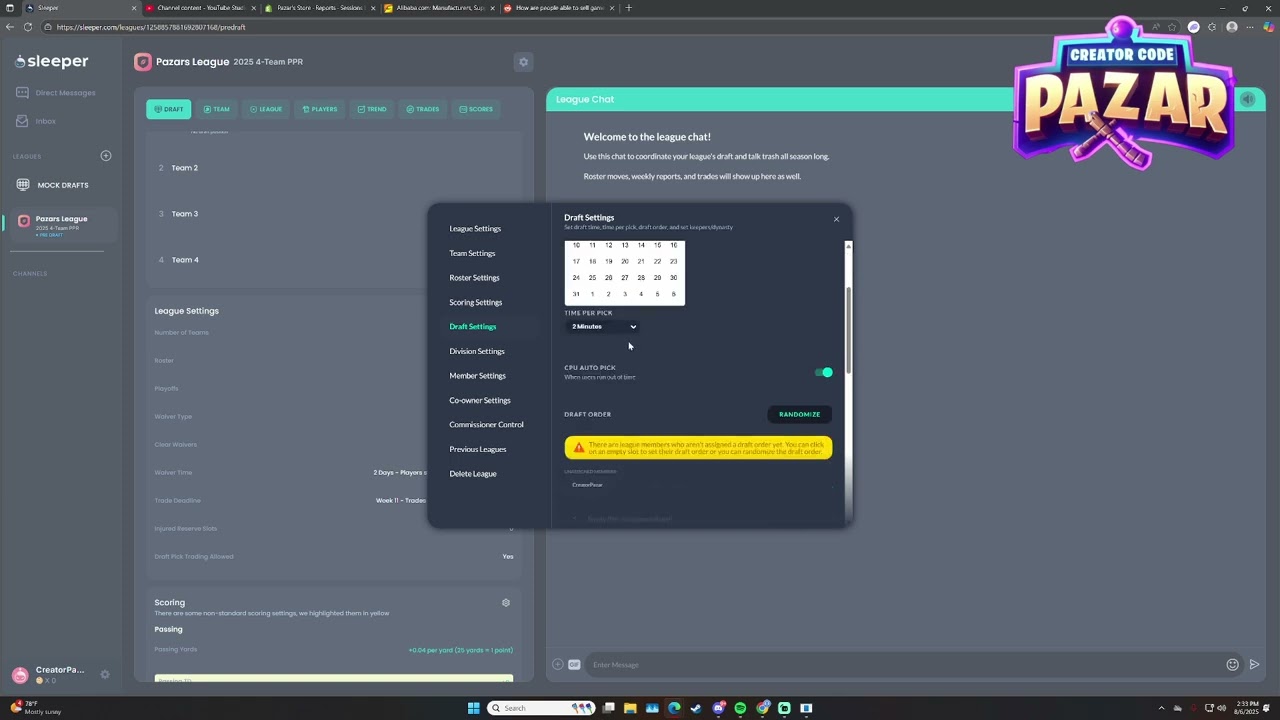Switch to the Team tab
This screenshot has width=1280, height=720.
[216, 109]
